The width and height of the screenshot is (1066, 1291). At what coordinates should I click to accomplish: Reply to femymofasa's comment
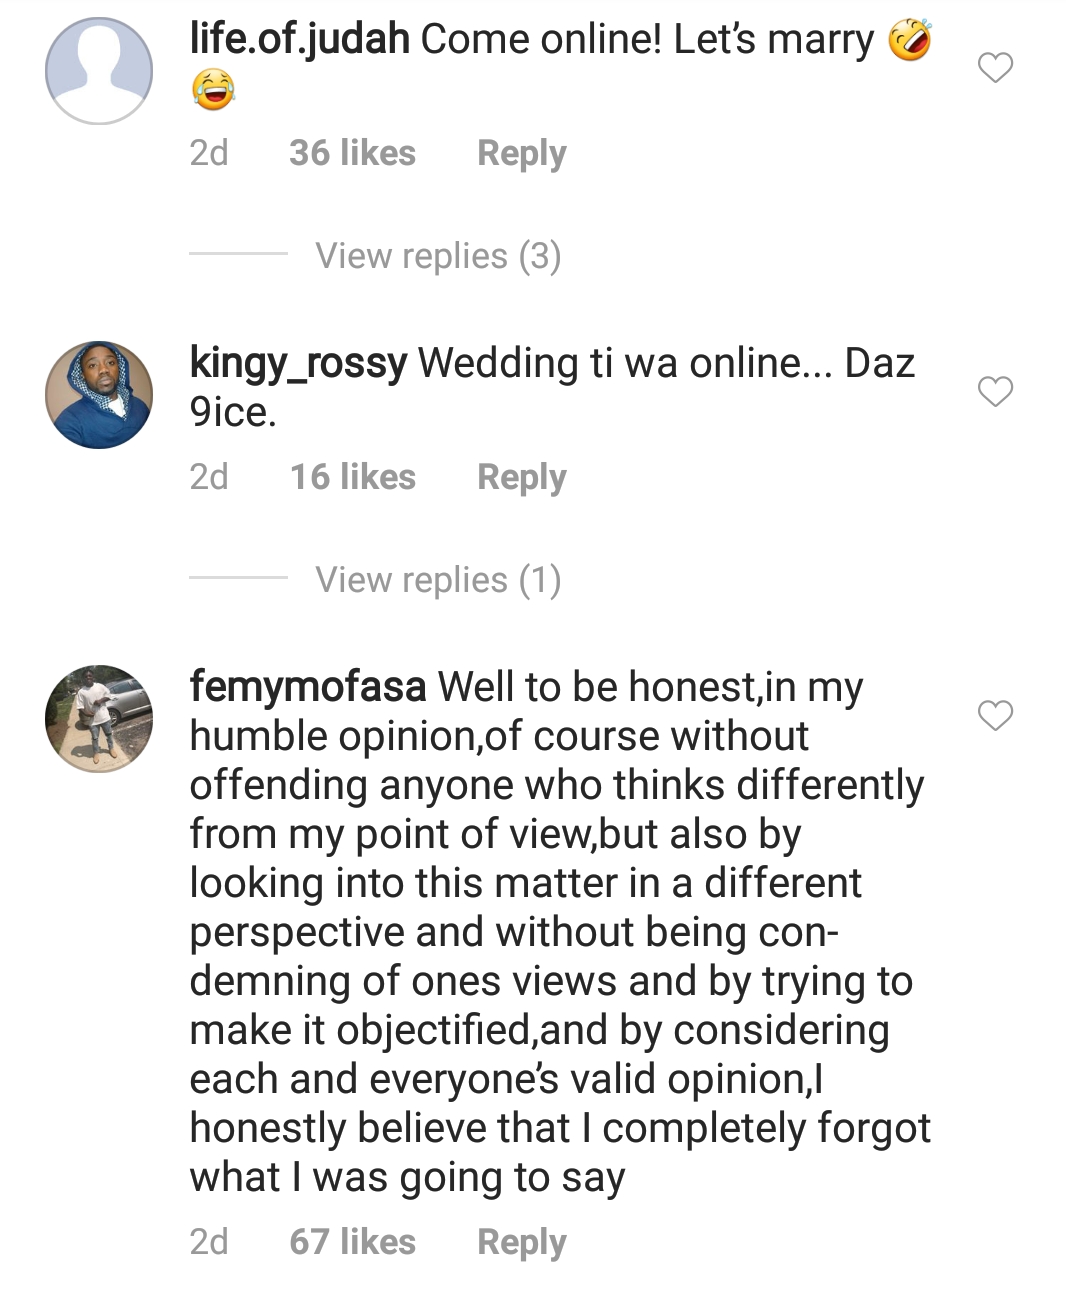[521, 1242]
